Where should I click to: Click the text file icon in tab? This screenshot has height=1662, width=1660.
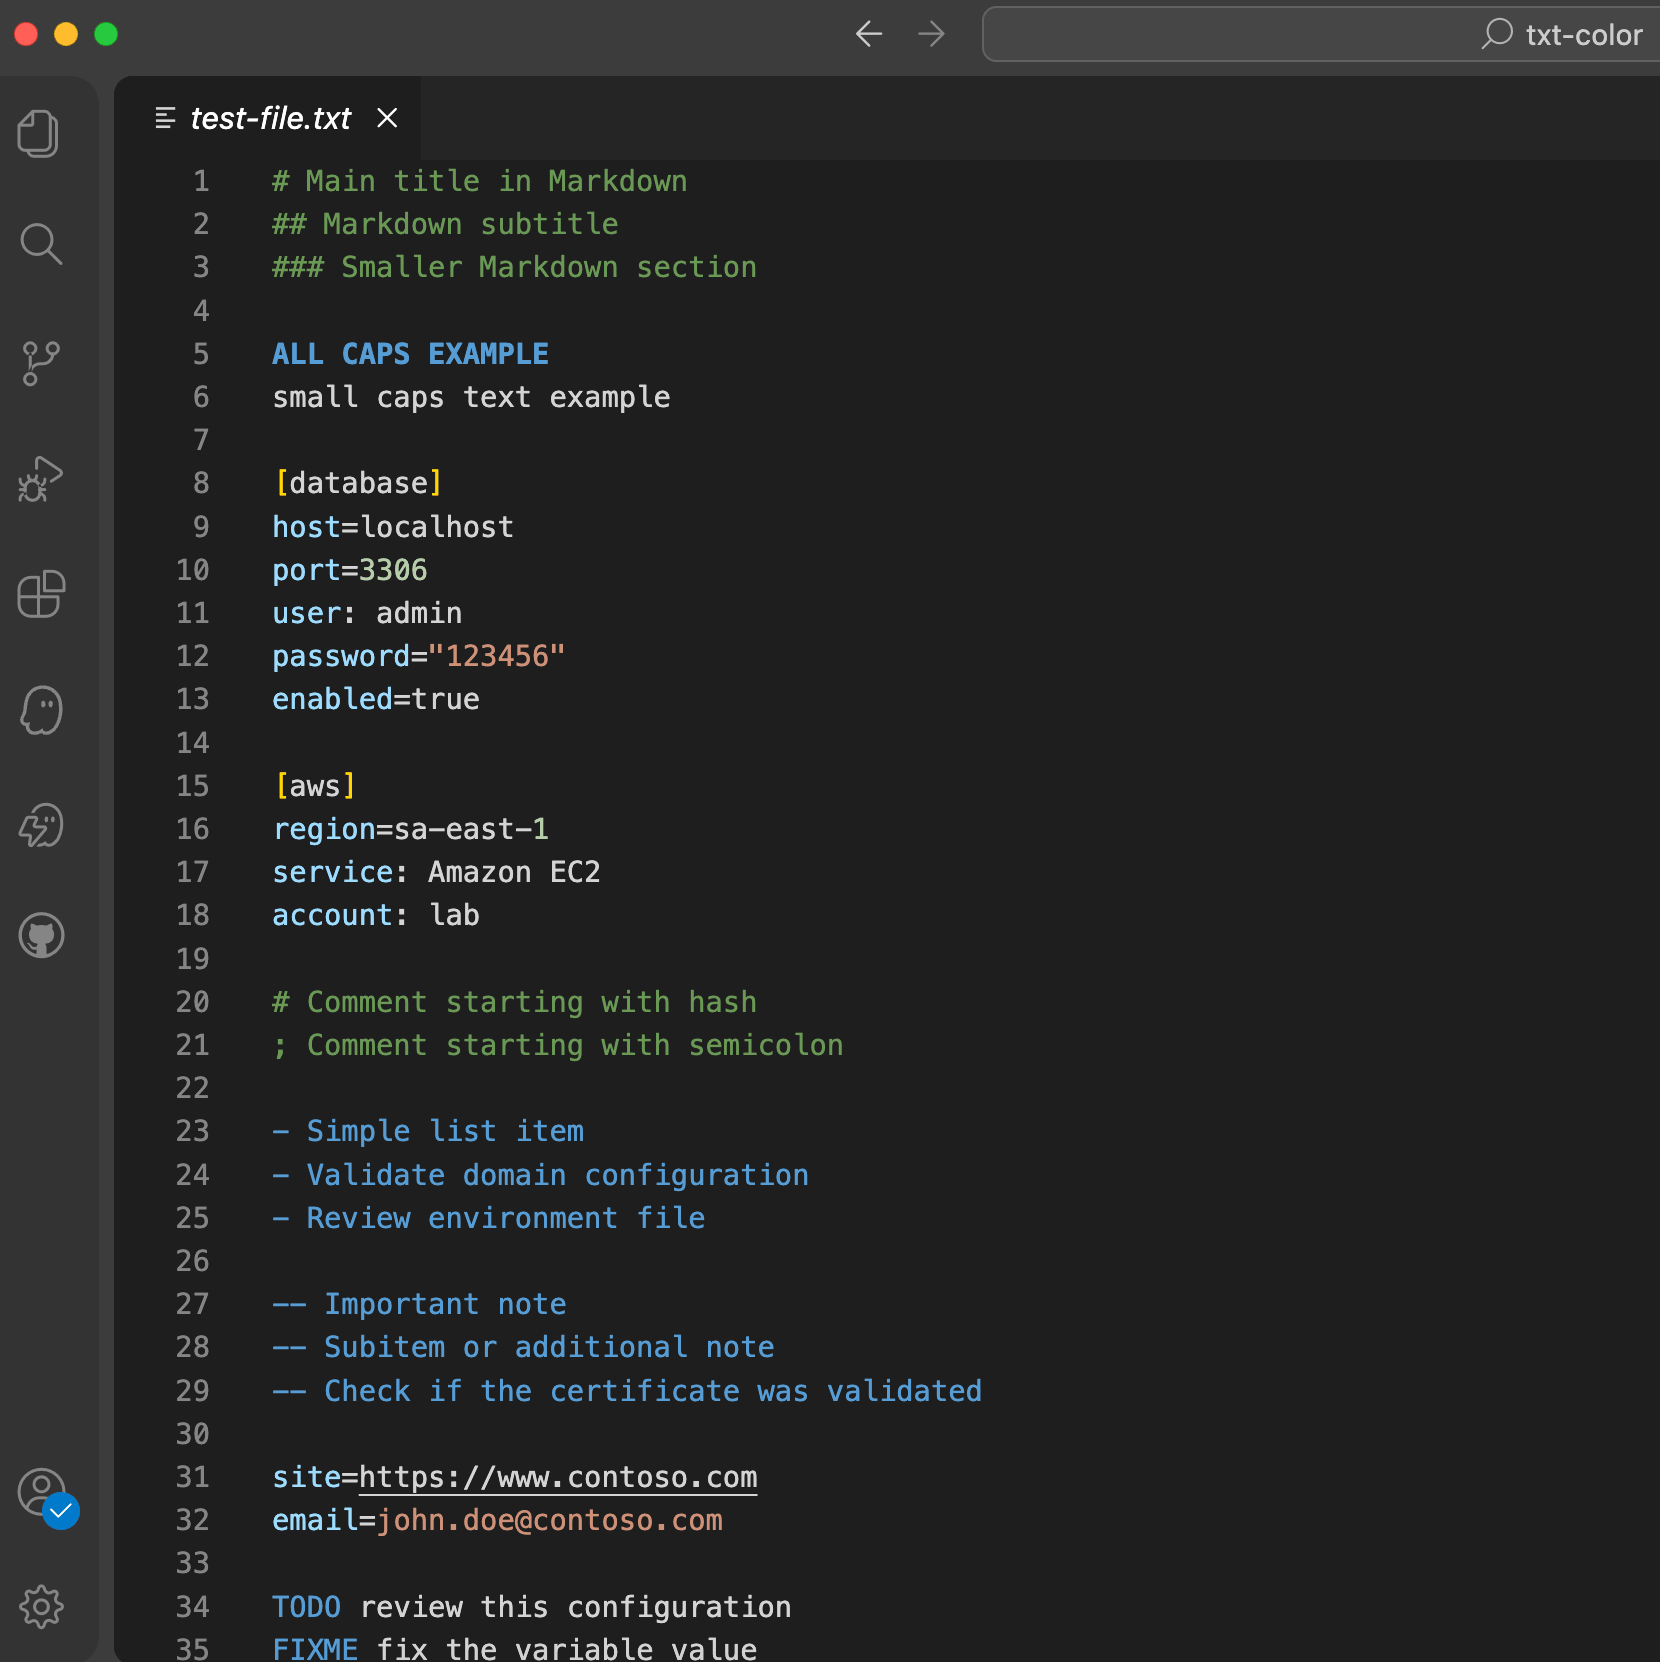coord(165,118)
